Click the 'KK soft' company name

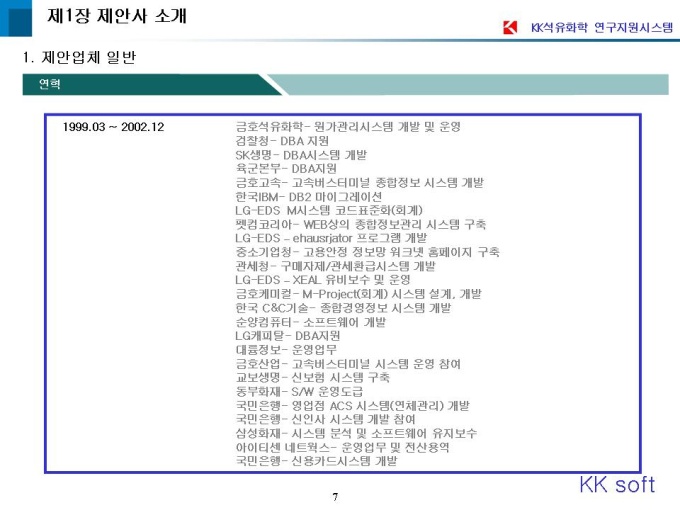point(617,484)
